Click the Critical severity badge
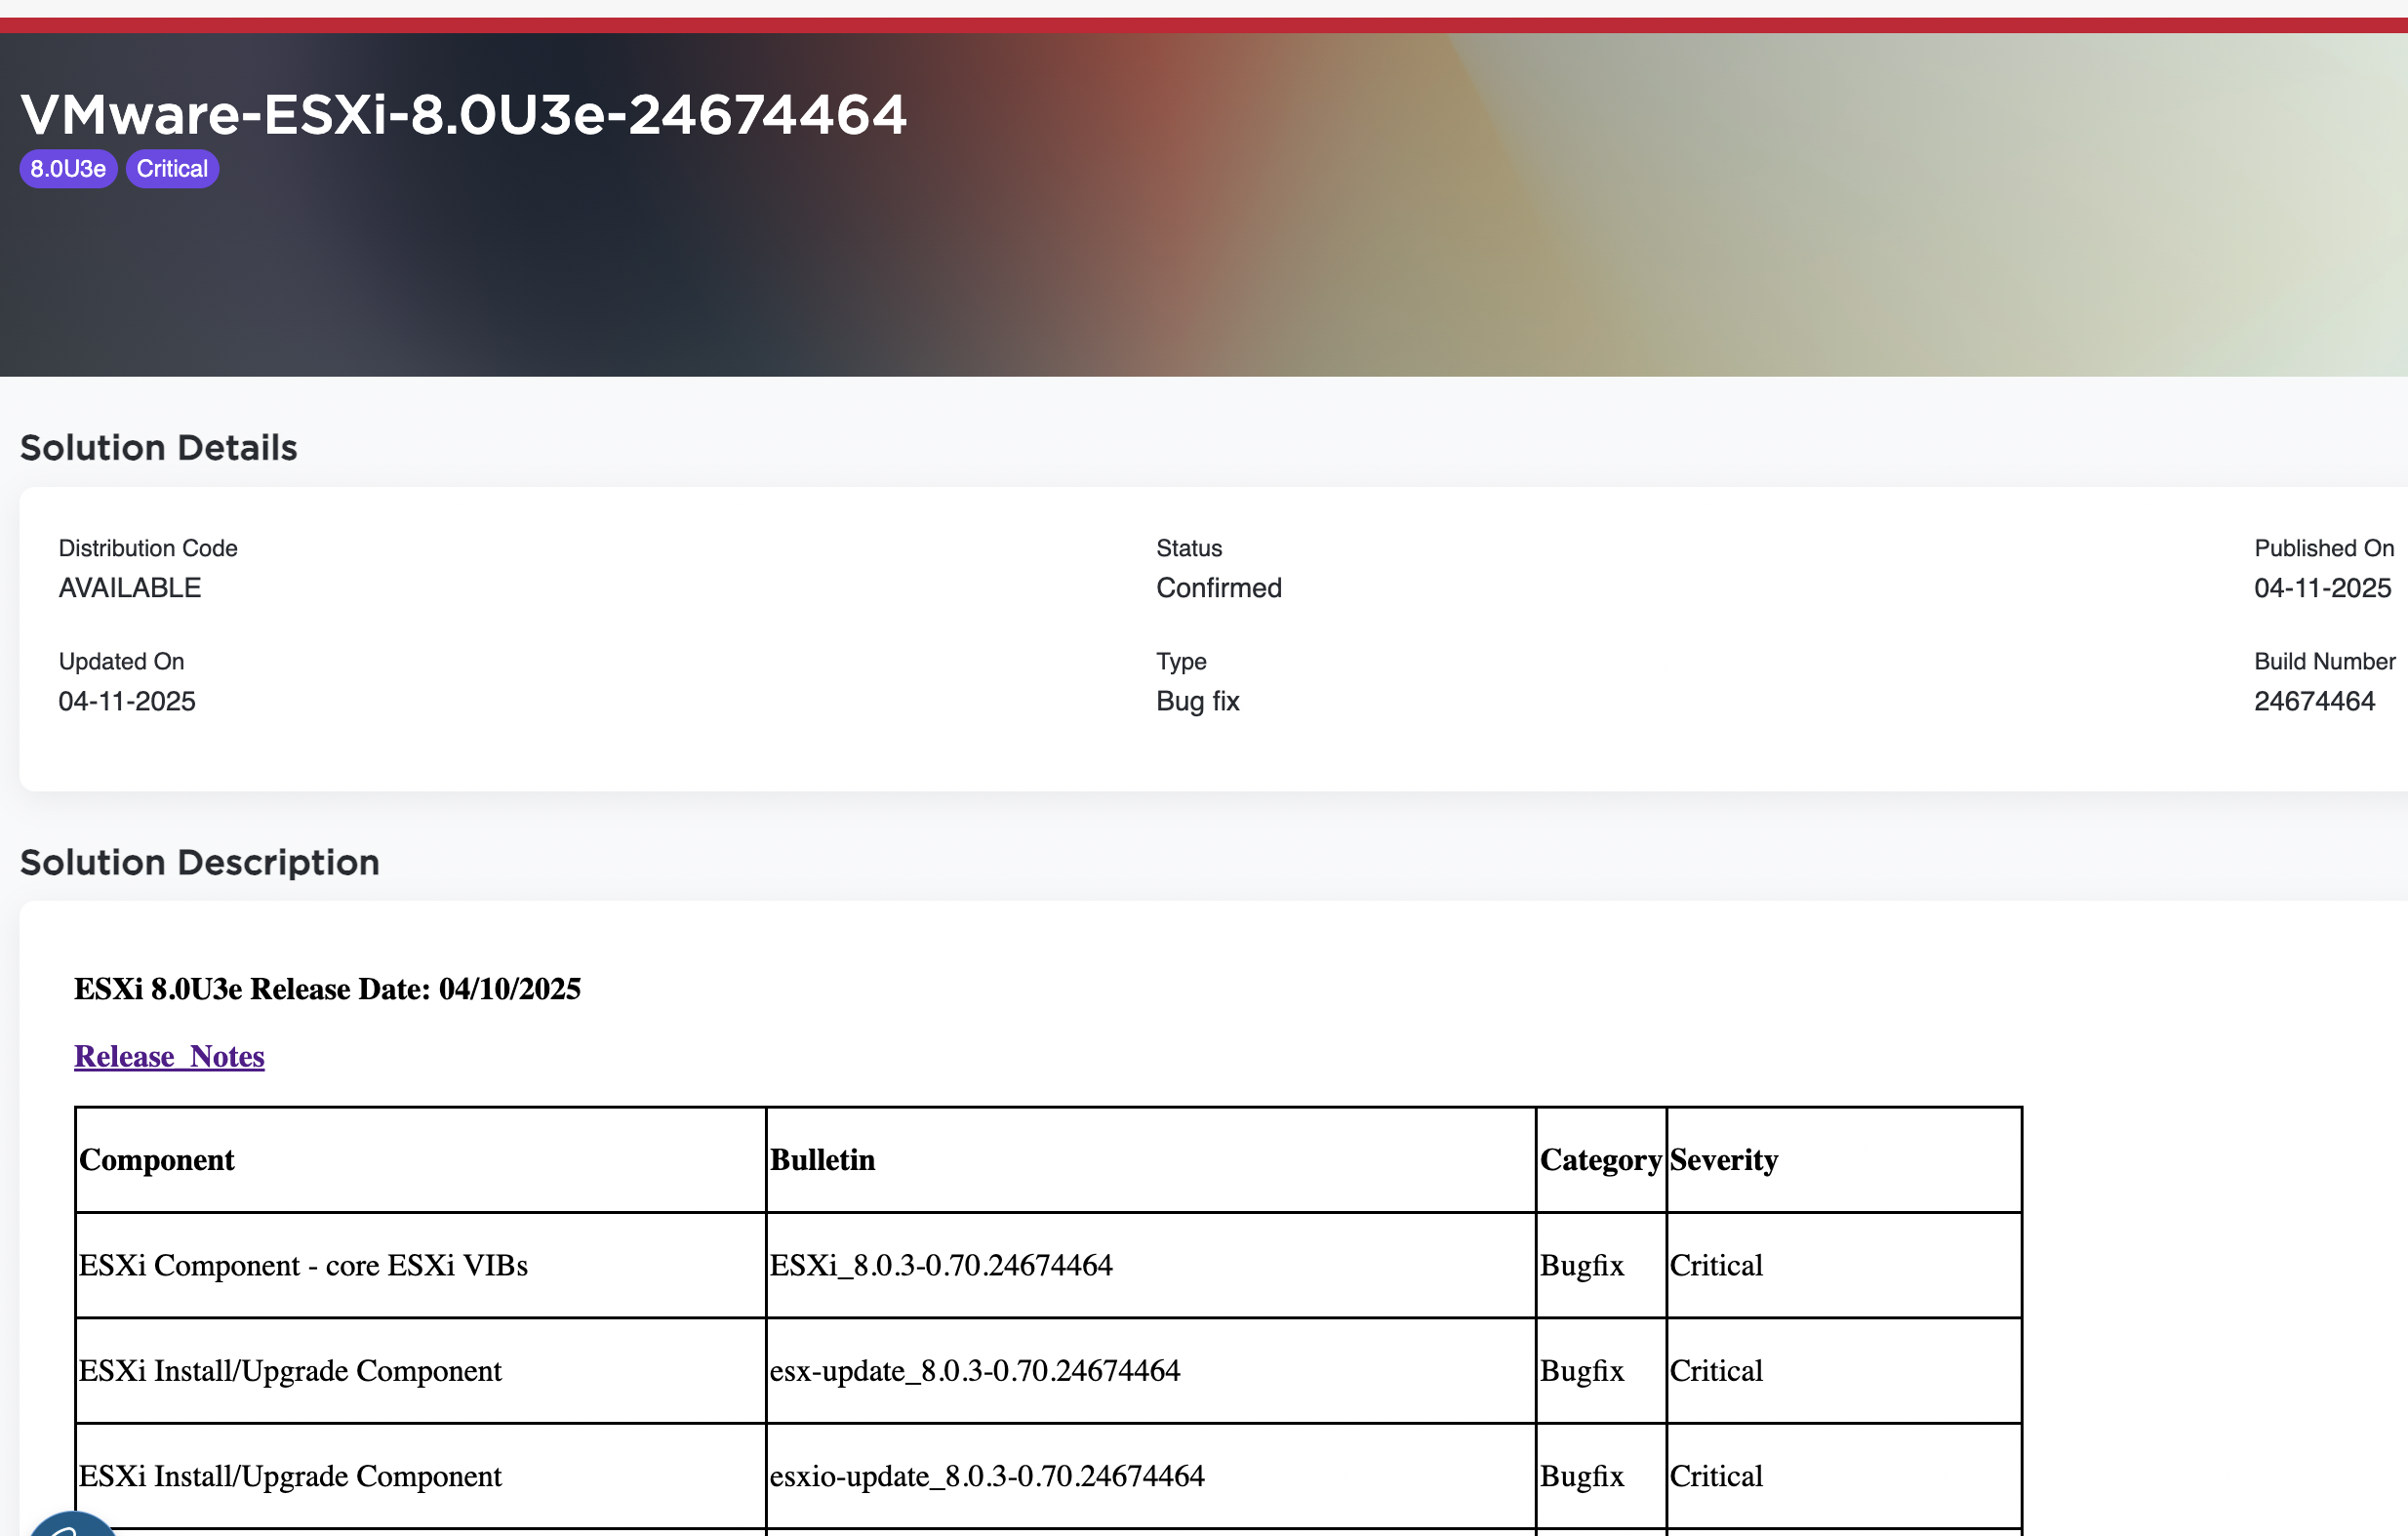Viewport: 2408px width, 1536px height. (x=171, y=168)
